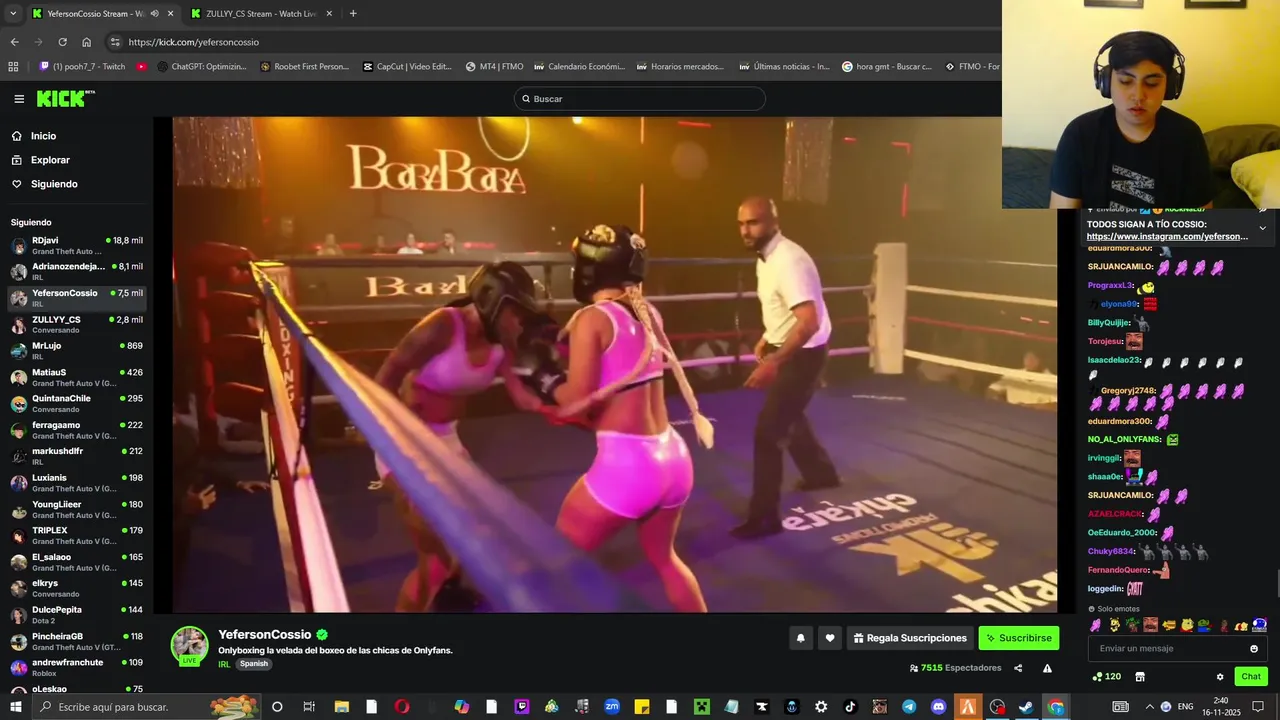1280x720 pixels.
Task: Open Adrianozendeja channel in following list
Action: pyautogui.click(x=76, y=271)
